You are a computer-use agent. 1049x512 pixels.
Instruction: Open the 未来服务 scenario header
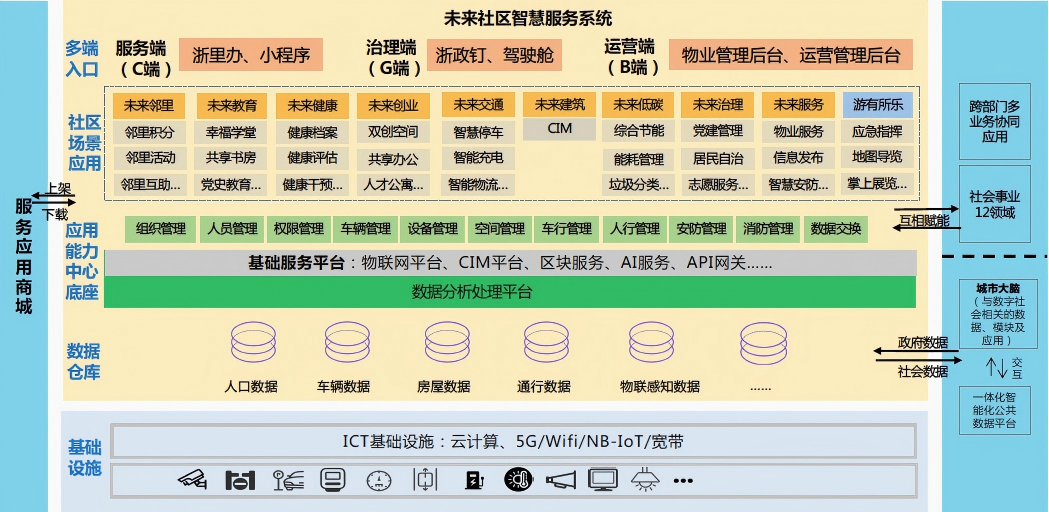[x=798, y=105]
